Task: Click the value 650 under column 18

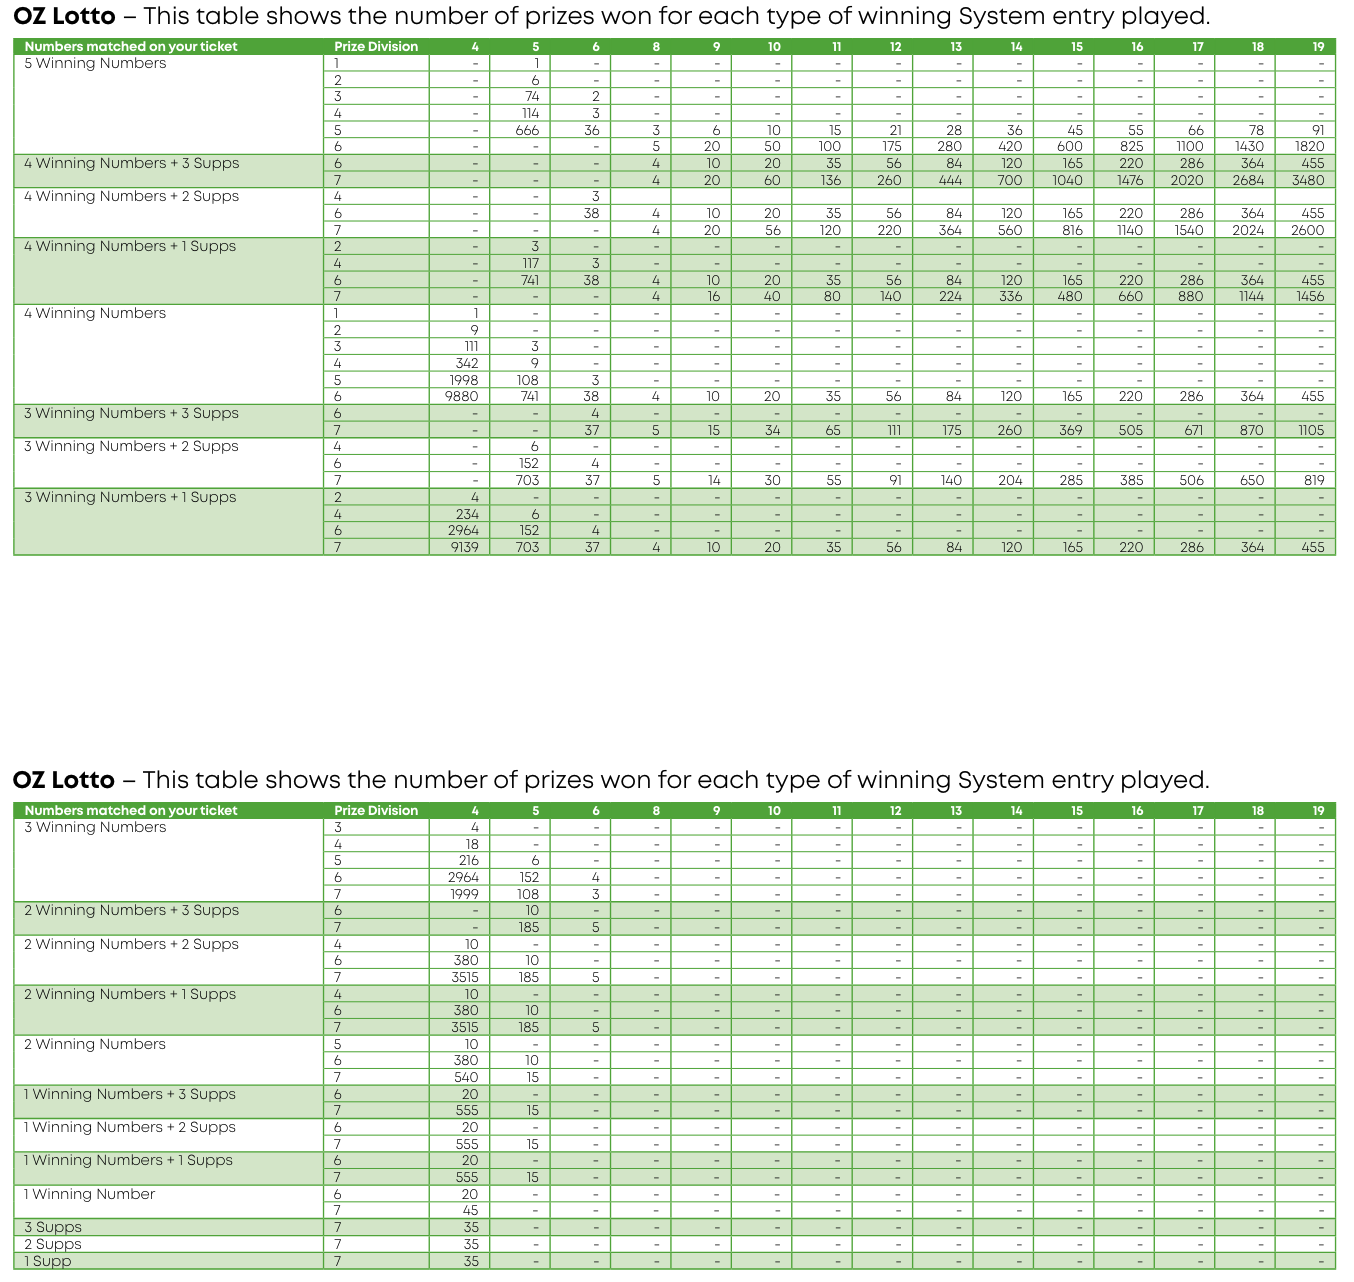Action: point(1252,480)
